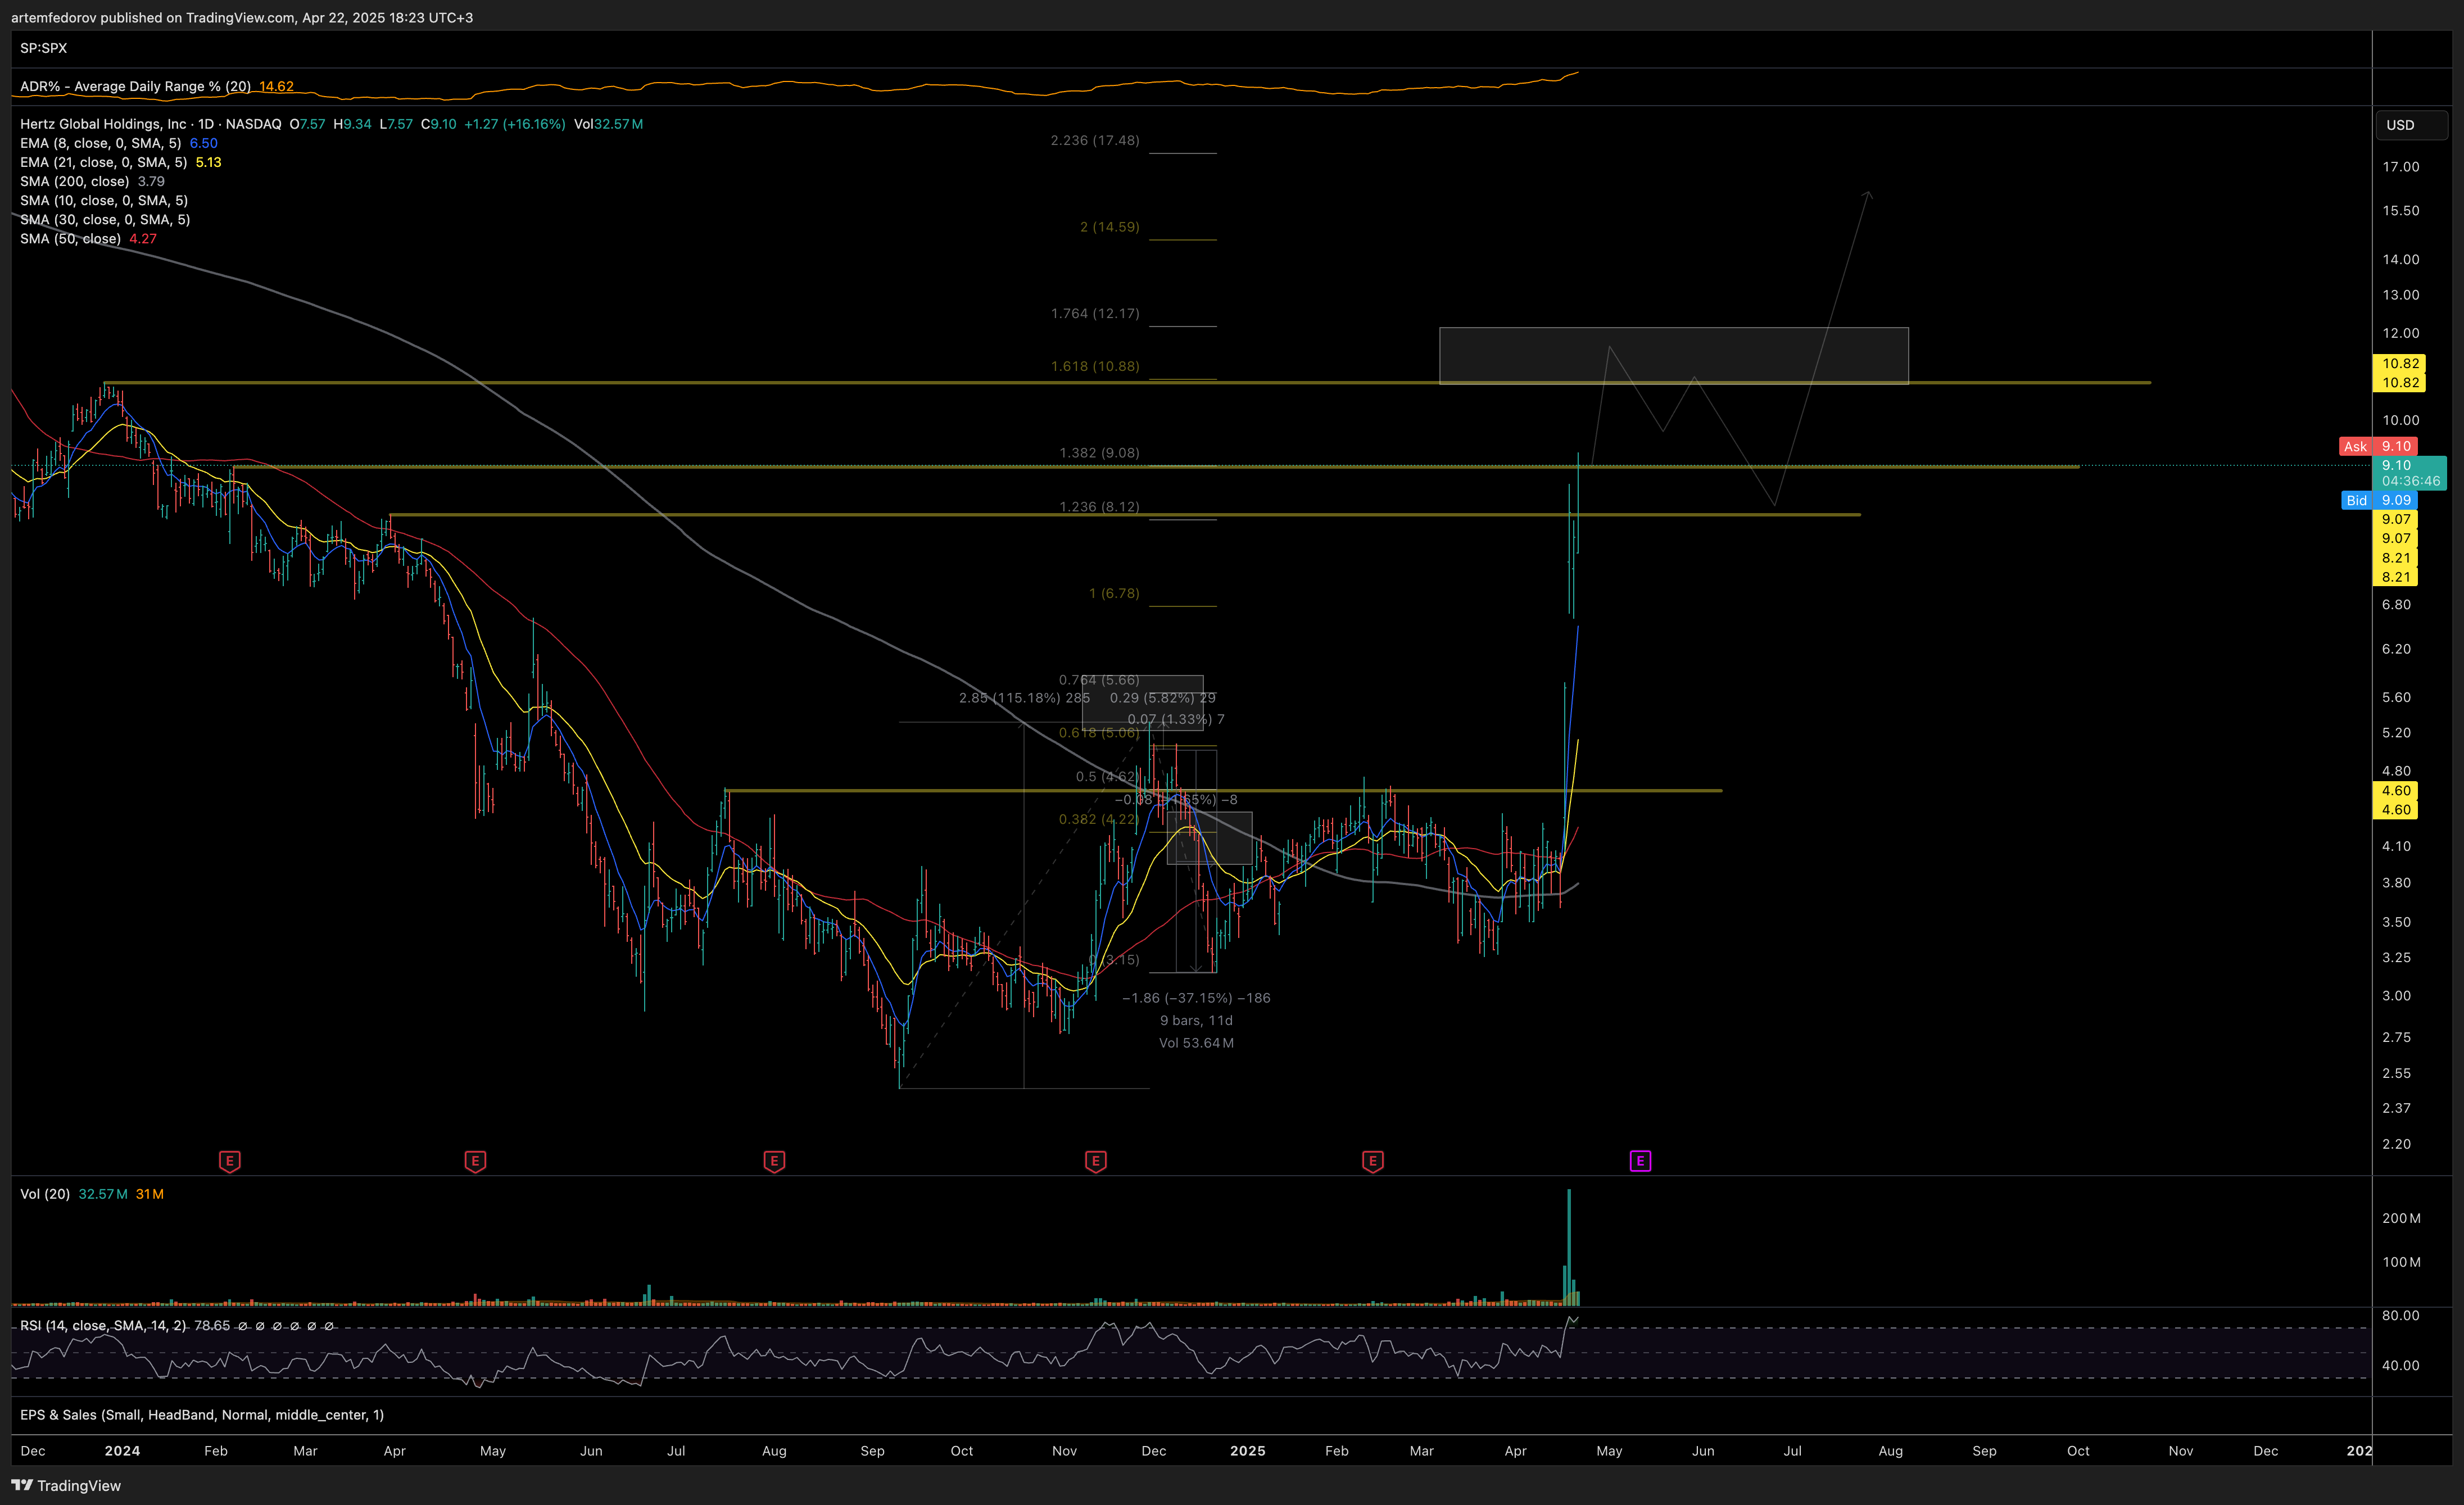Click the 40.00 RSI scale label

(2400, 1365)
